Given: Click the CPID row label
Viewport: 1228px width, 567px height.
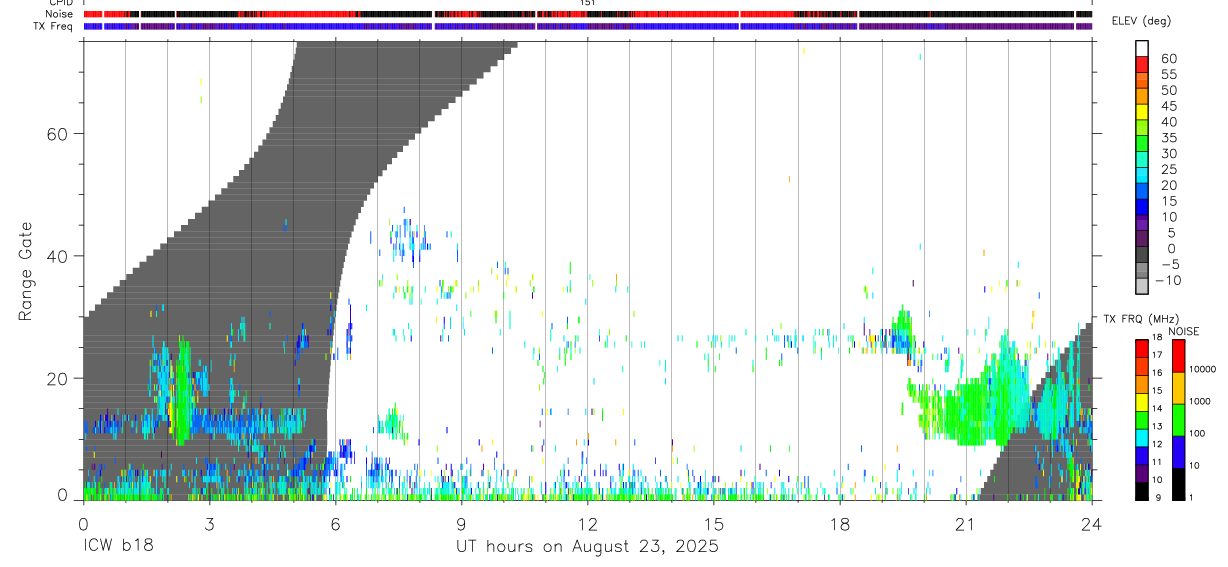Looking at the screenshot, I should 60,3.
